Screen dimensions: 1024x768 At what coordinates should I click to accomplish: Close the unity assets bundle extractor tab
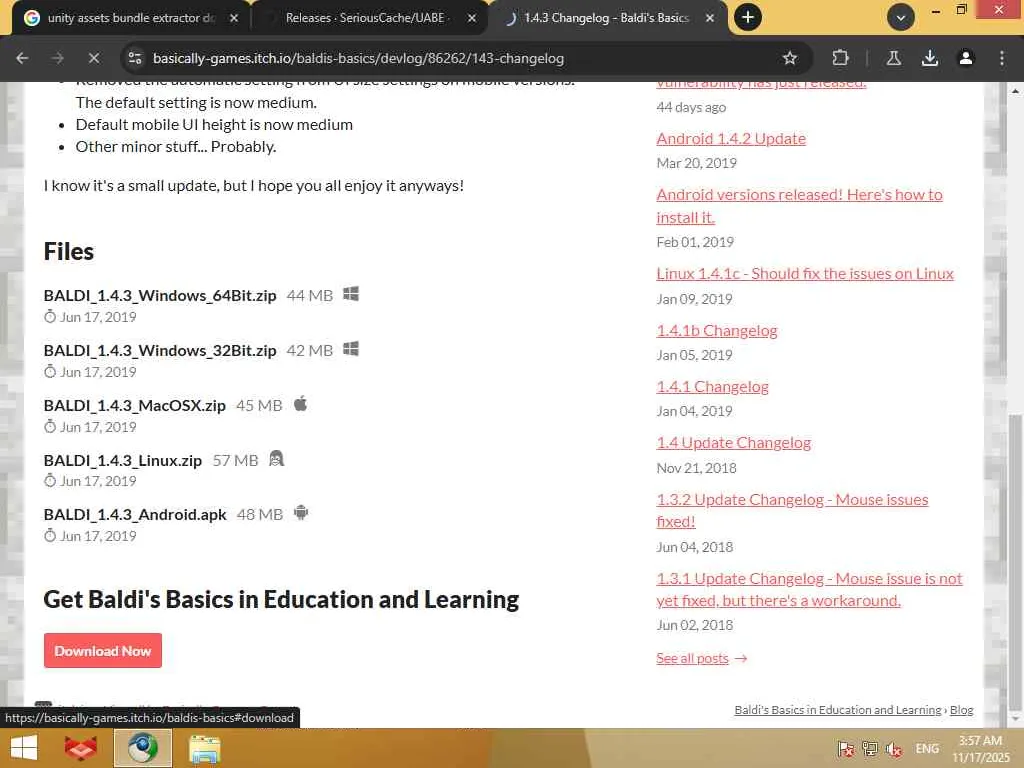[x=234, y=18]
